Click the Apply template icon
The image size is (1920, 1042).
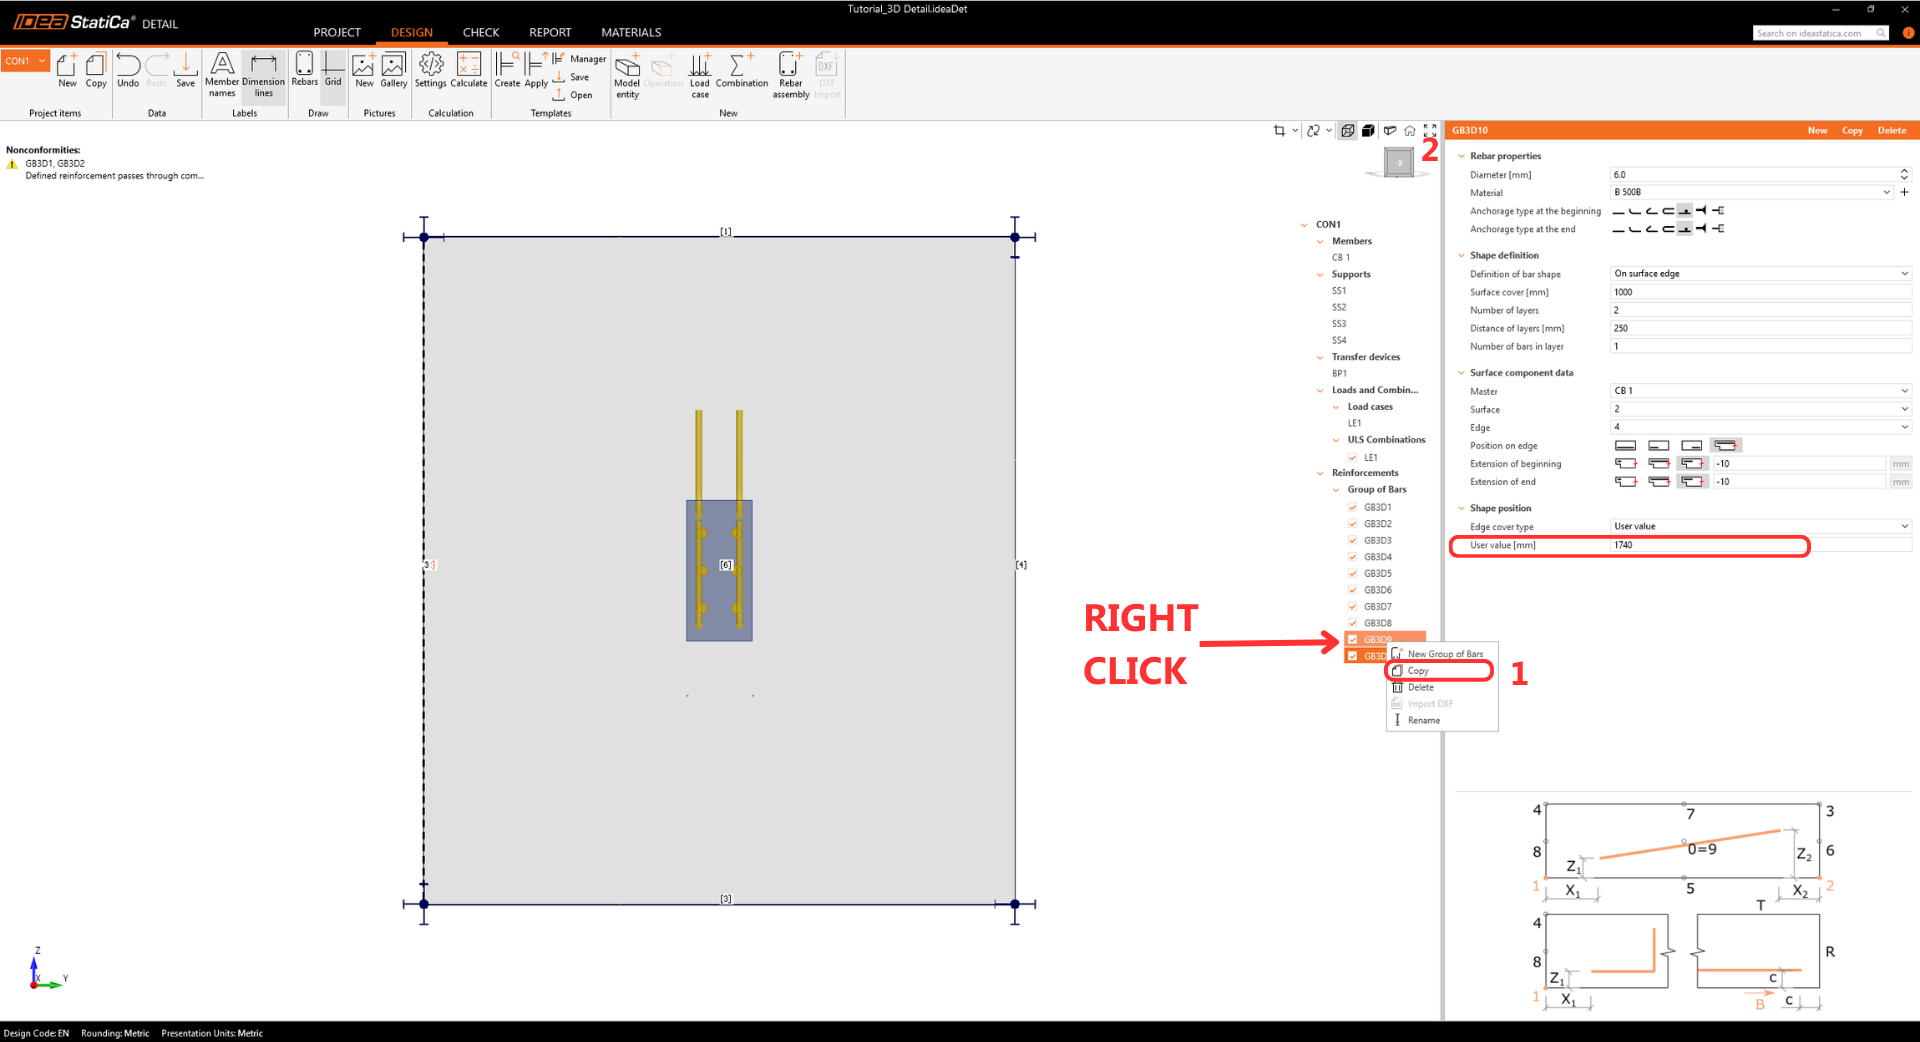(536, 70)
